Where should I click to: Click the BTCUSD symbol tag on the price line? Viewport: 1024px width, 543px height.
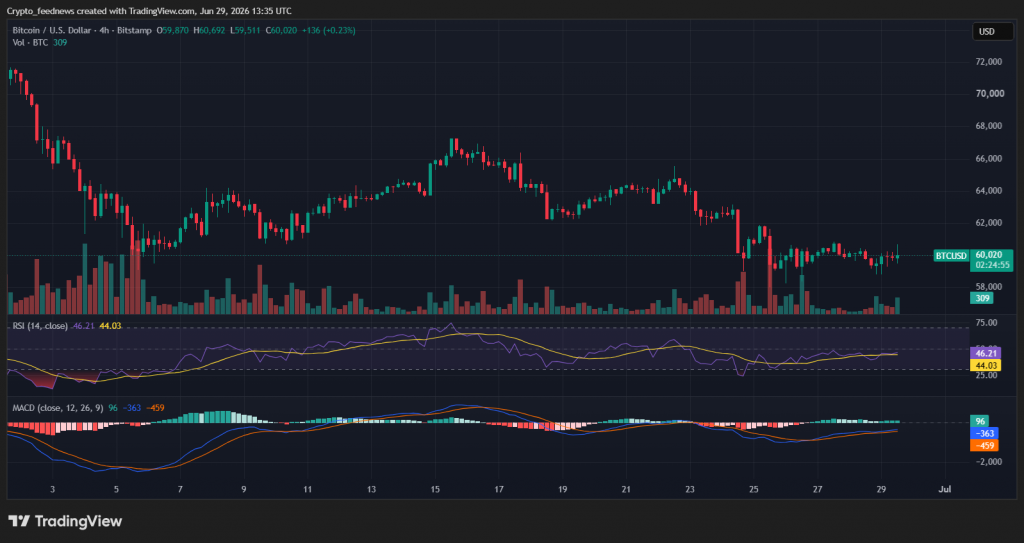[x=951, y=255]
